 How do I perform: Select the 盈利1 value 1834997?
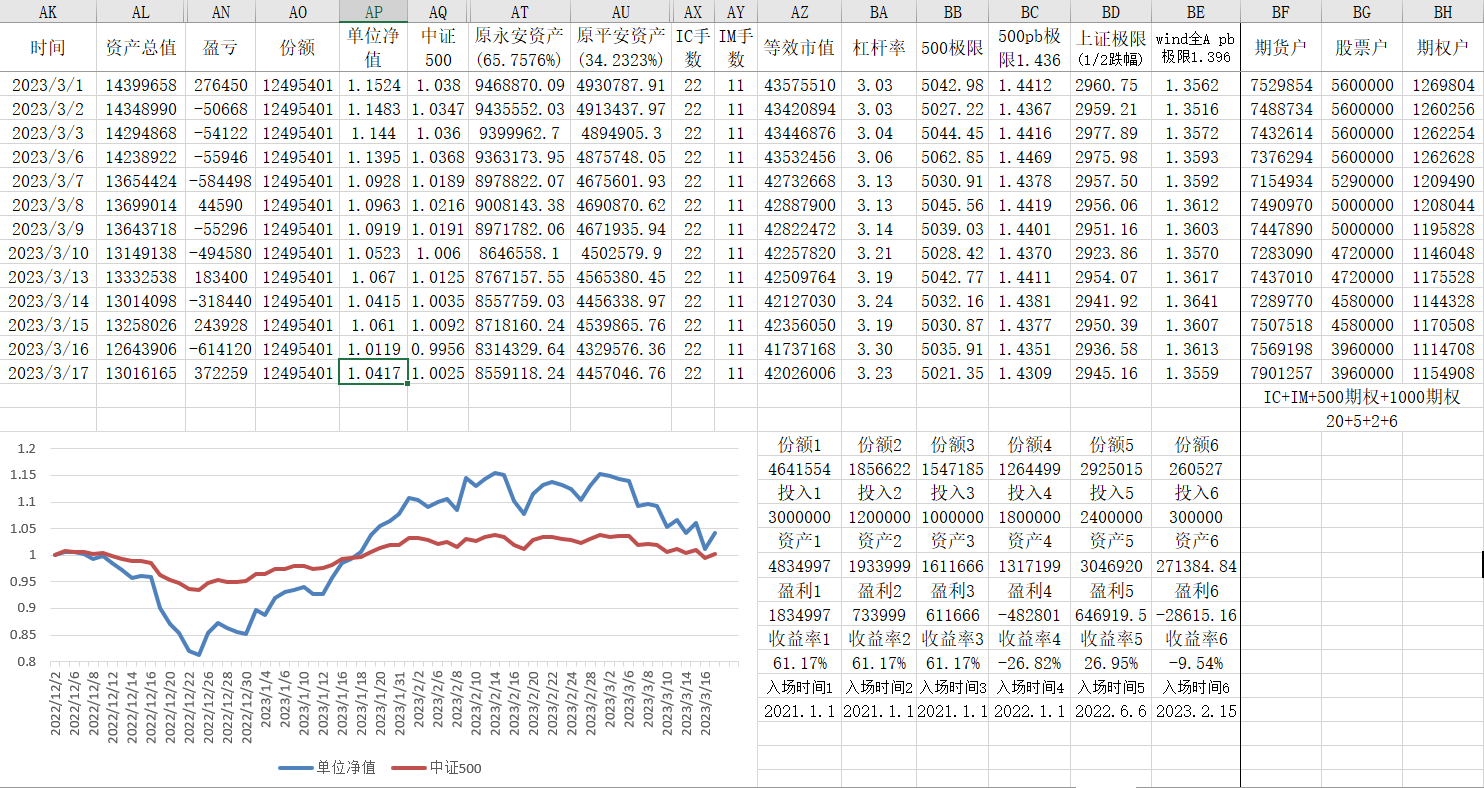click(798, 614)
